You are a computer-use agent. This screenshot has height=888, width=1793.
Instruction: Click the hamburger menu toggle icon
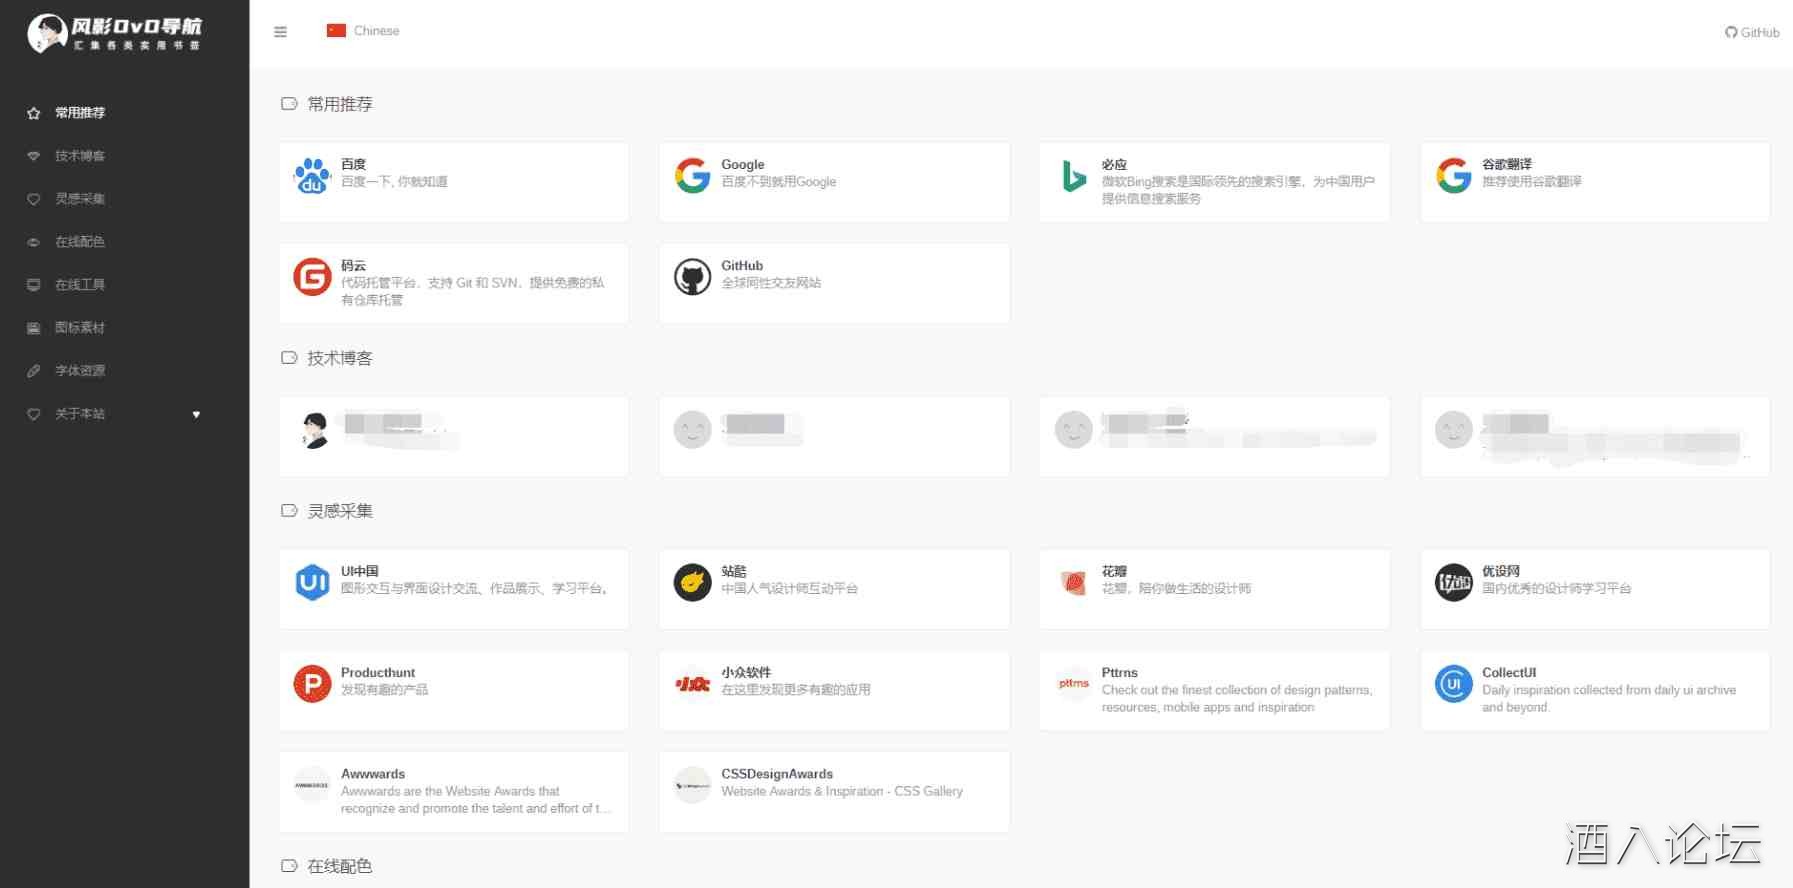tap(280, 32)
